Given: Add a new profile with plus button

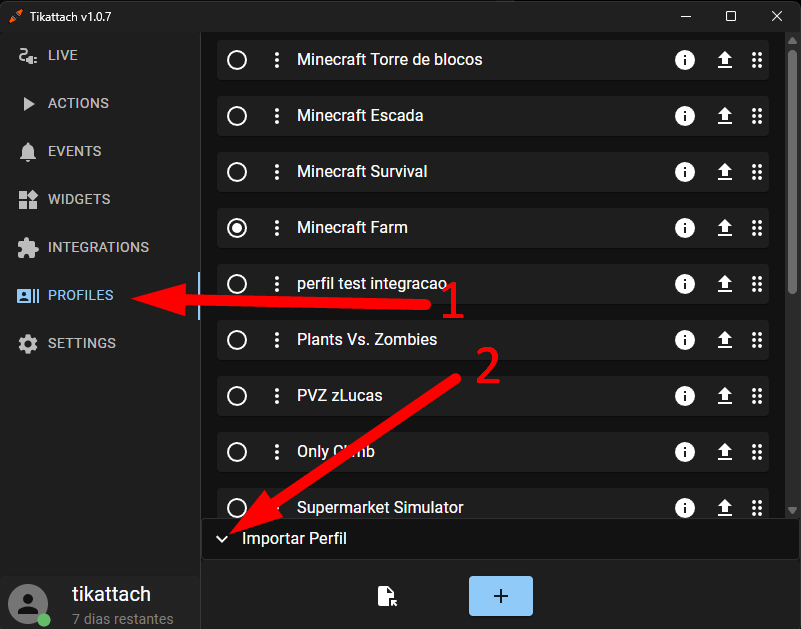Looking at the screenshot, I should (x=501, y=596).
